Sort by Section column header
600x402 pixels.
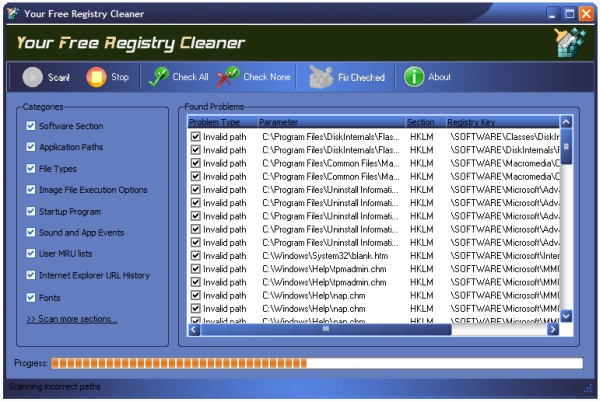[x=426, y=122]
